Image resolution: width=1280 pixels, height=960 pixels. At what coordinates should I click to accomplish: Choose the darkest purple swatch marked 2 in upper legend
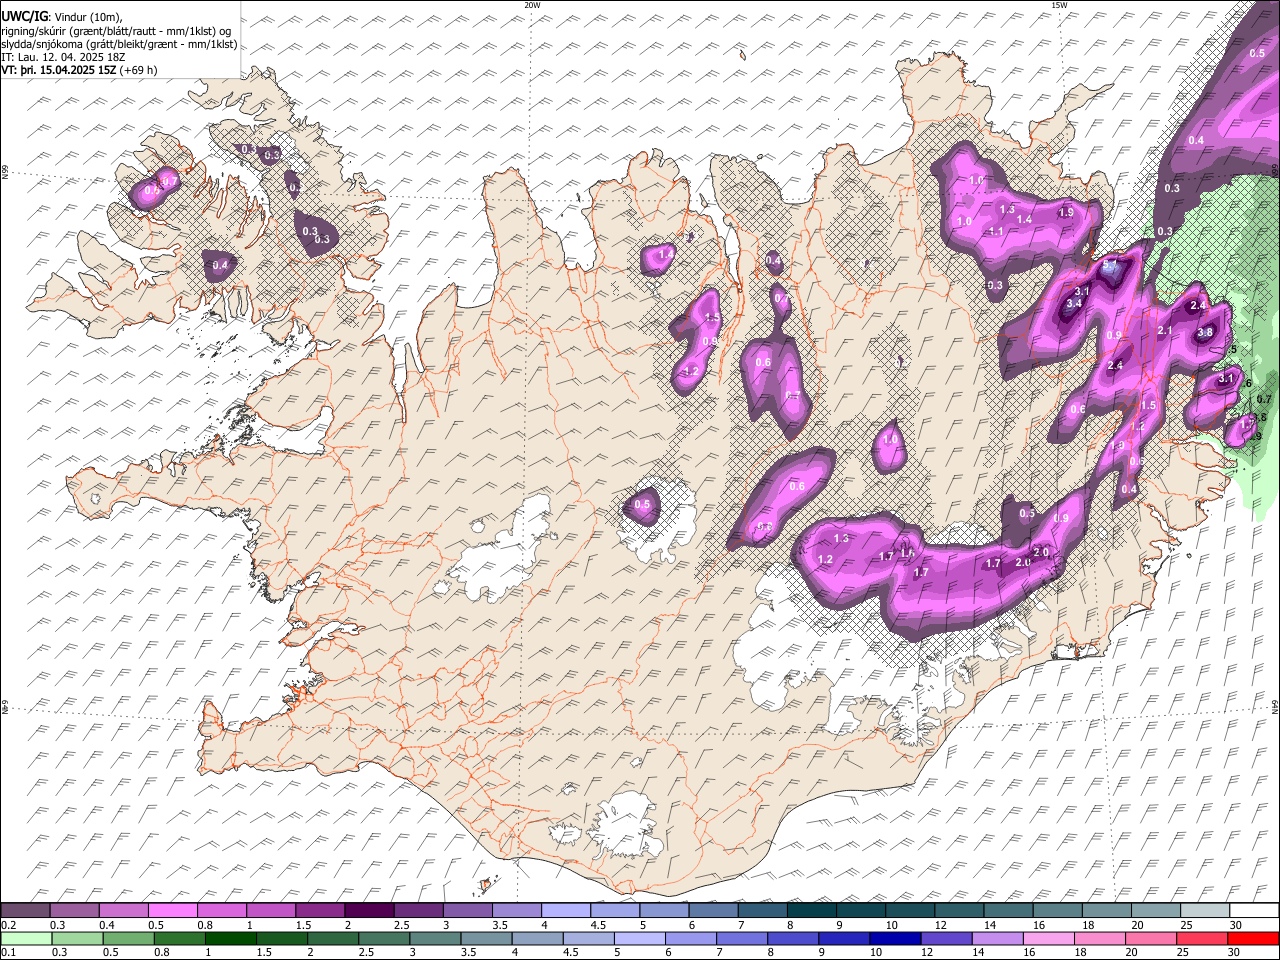click(368, 911)
